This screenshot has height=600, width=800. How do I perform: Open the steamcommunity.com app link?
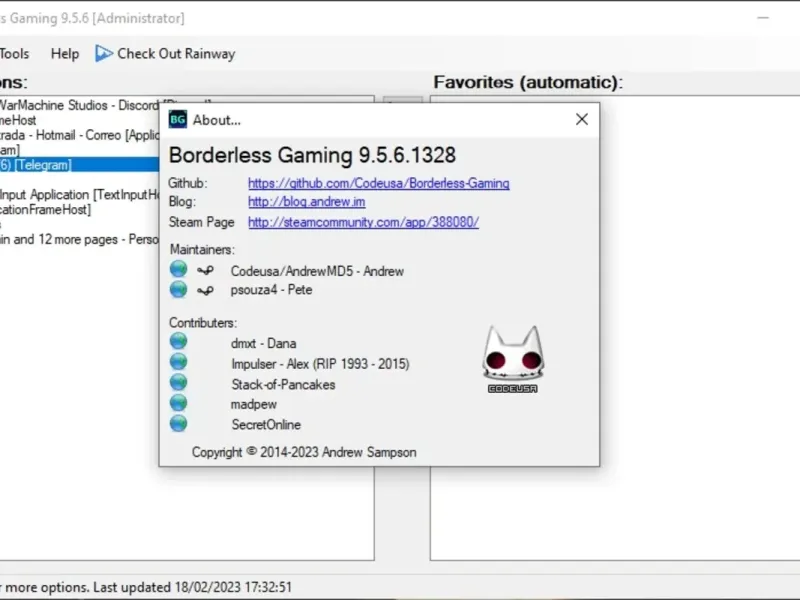point(363,222)
